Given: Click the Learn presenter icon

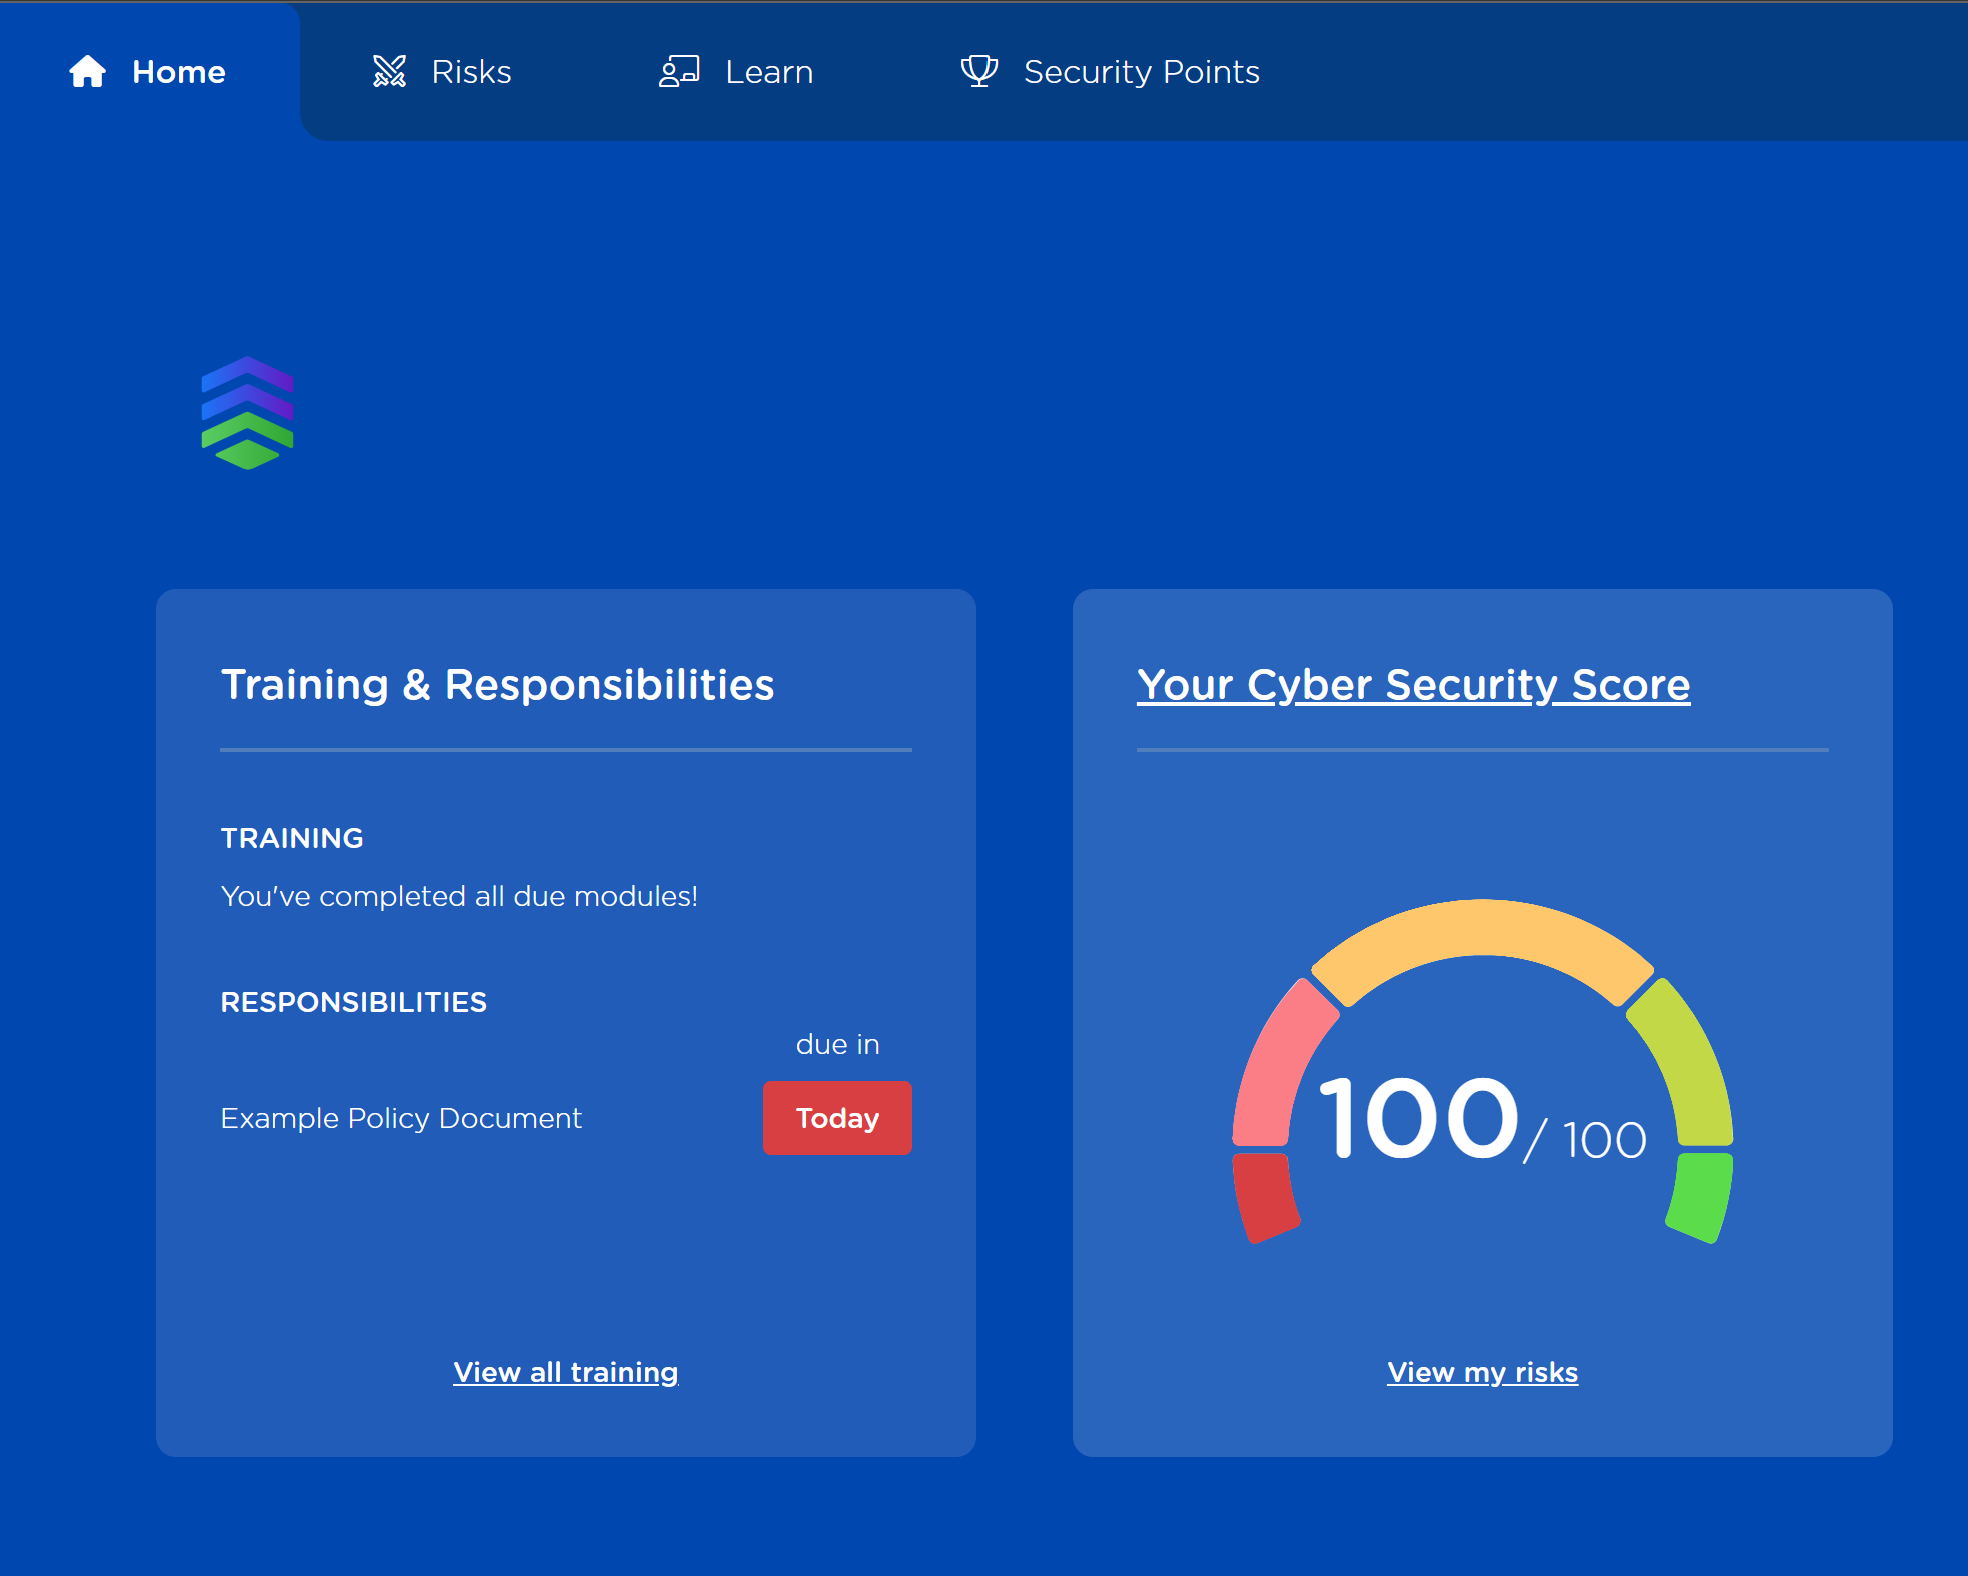Looking at the screenshot, I should (x=679, y=72).
